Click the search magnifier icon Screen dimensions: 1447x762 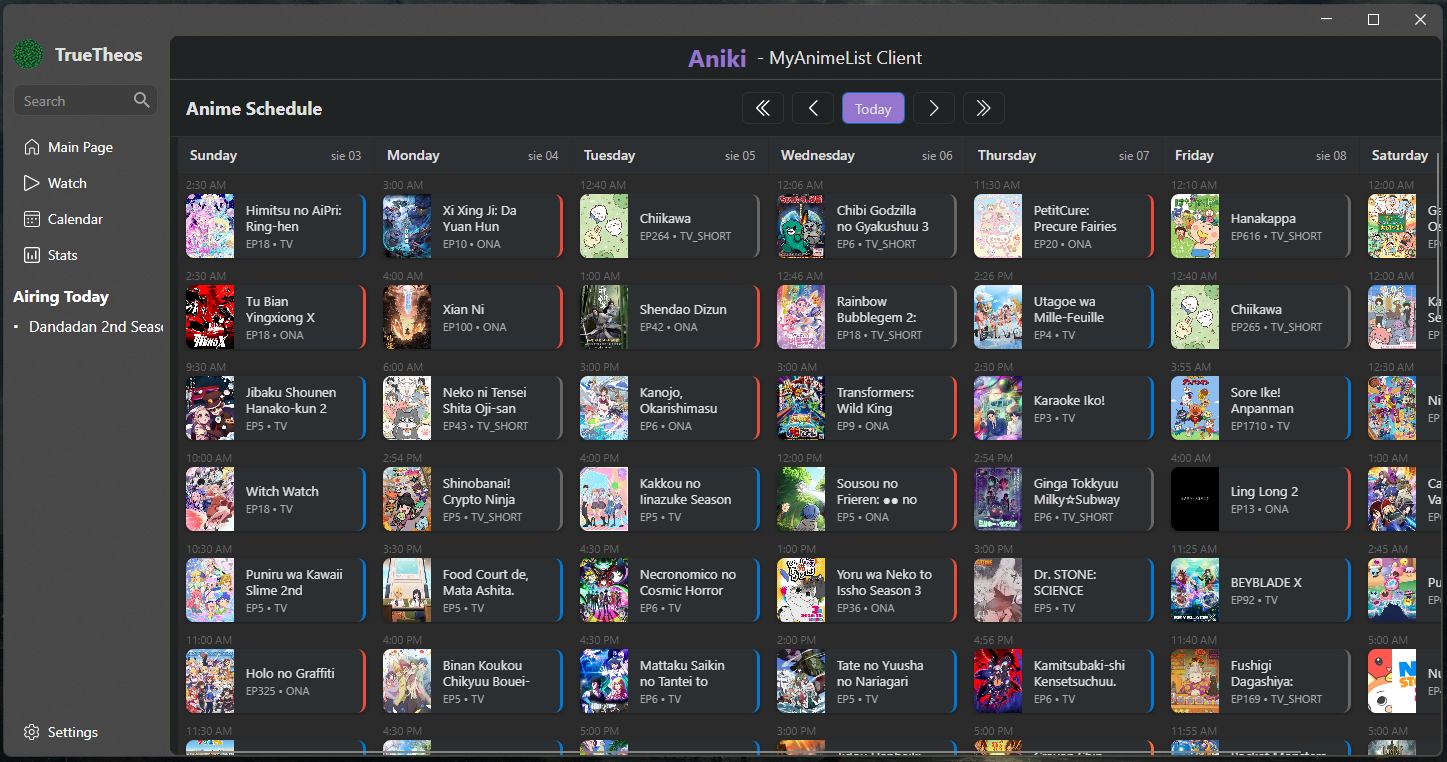tap(141, 100)
